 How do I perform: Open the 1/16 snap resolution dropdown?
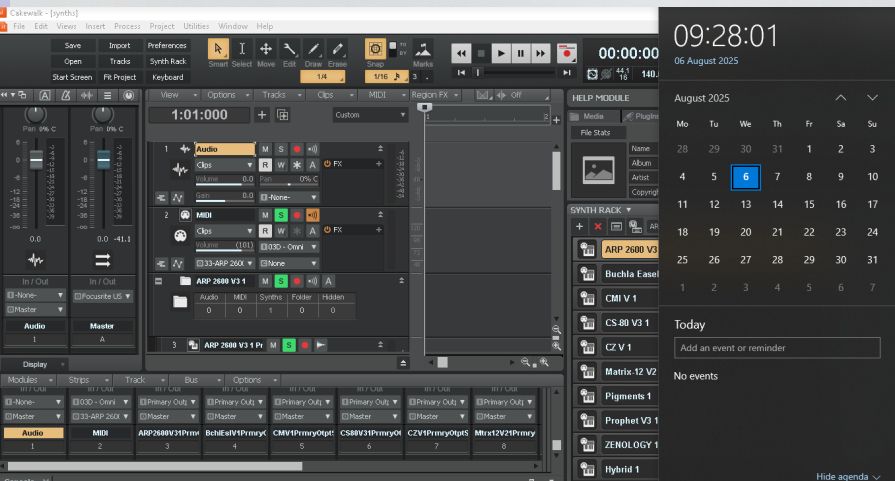coord(387,76)
